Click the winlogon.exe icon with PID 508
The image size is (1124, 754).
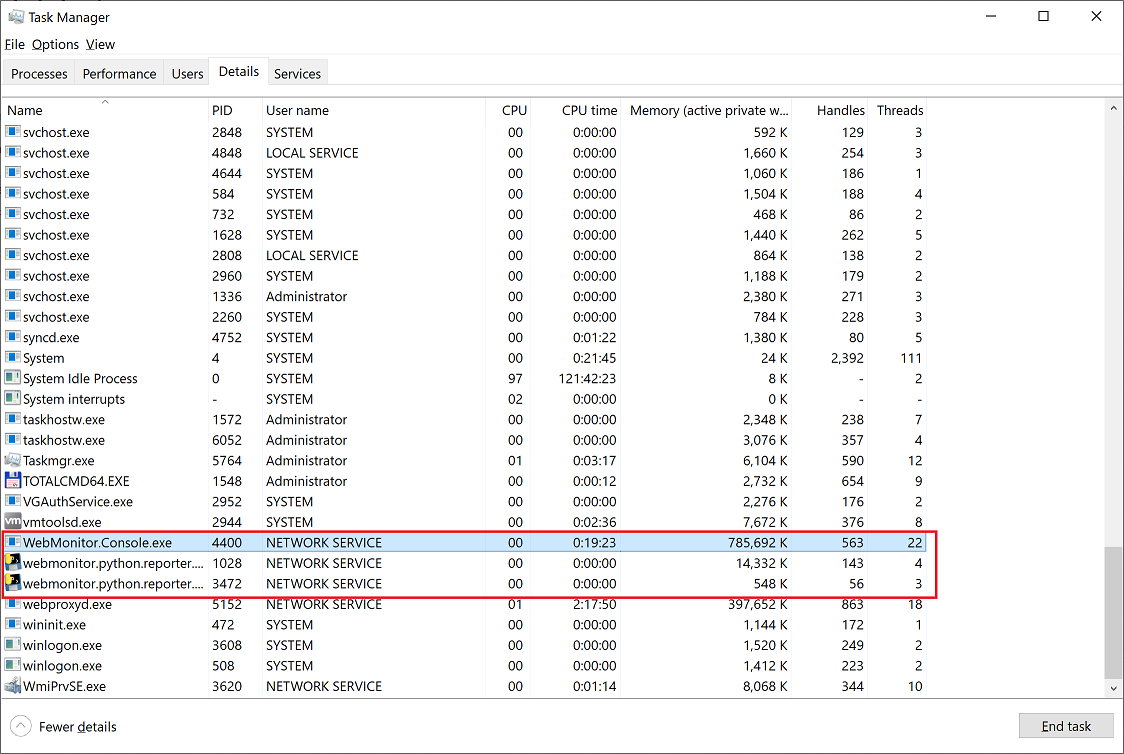[12, 665]
